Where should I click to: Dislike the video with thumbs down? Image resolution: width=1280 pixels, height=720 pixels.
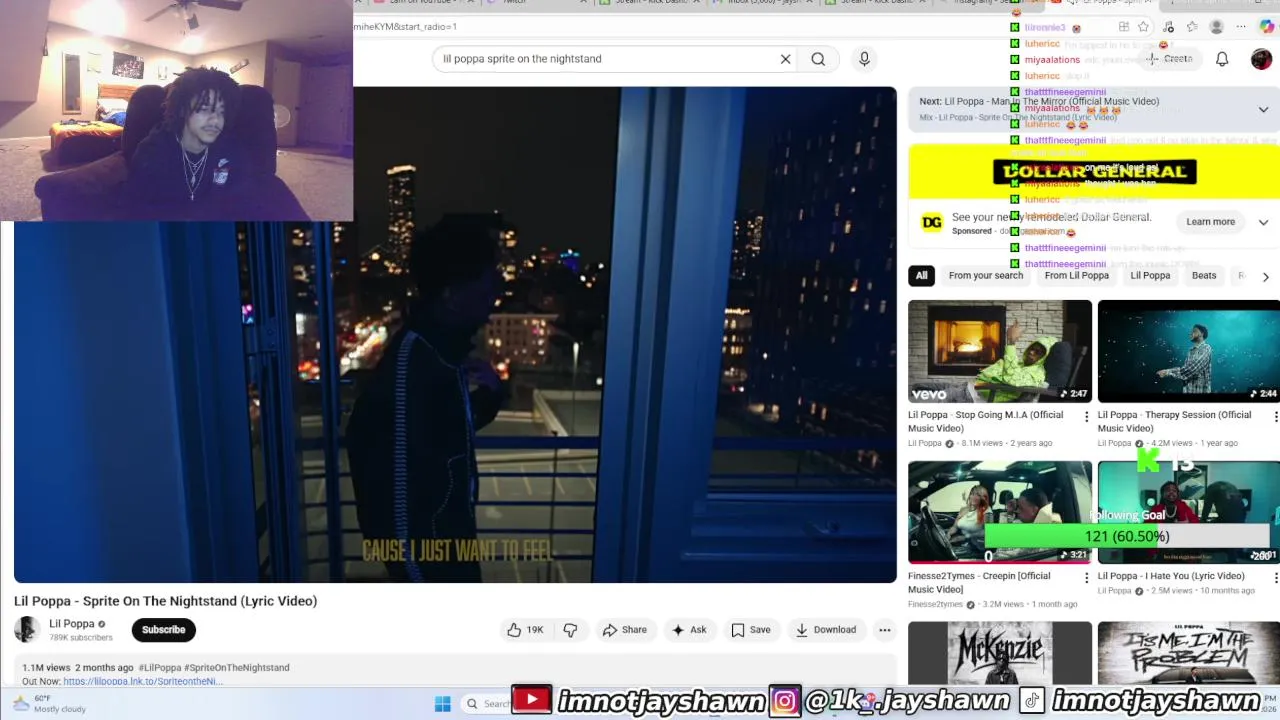(x=571, y=630)
